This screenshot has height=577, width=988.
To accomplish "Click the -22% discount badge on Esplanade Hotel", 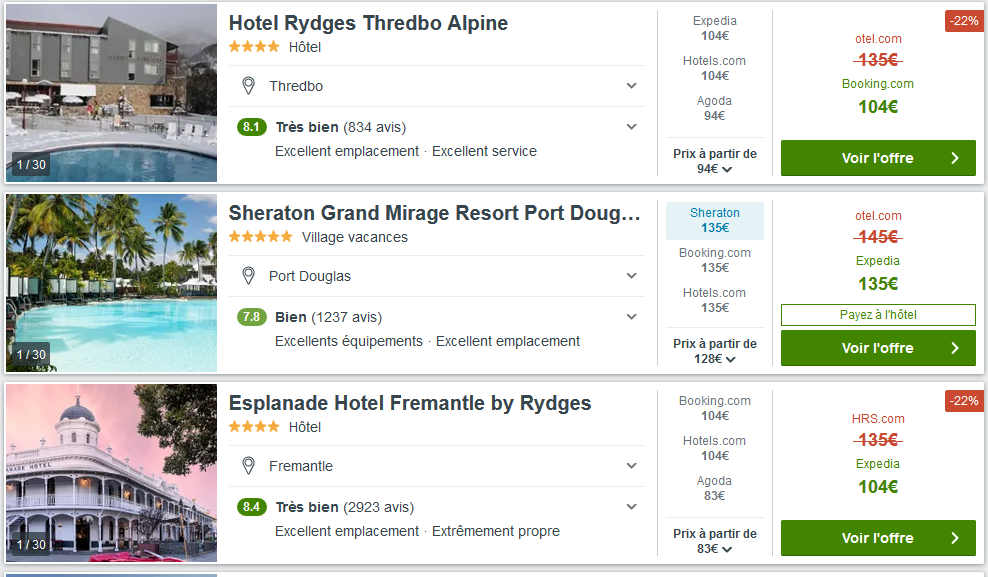I will 964,401.
